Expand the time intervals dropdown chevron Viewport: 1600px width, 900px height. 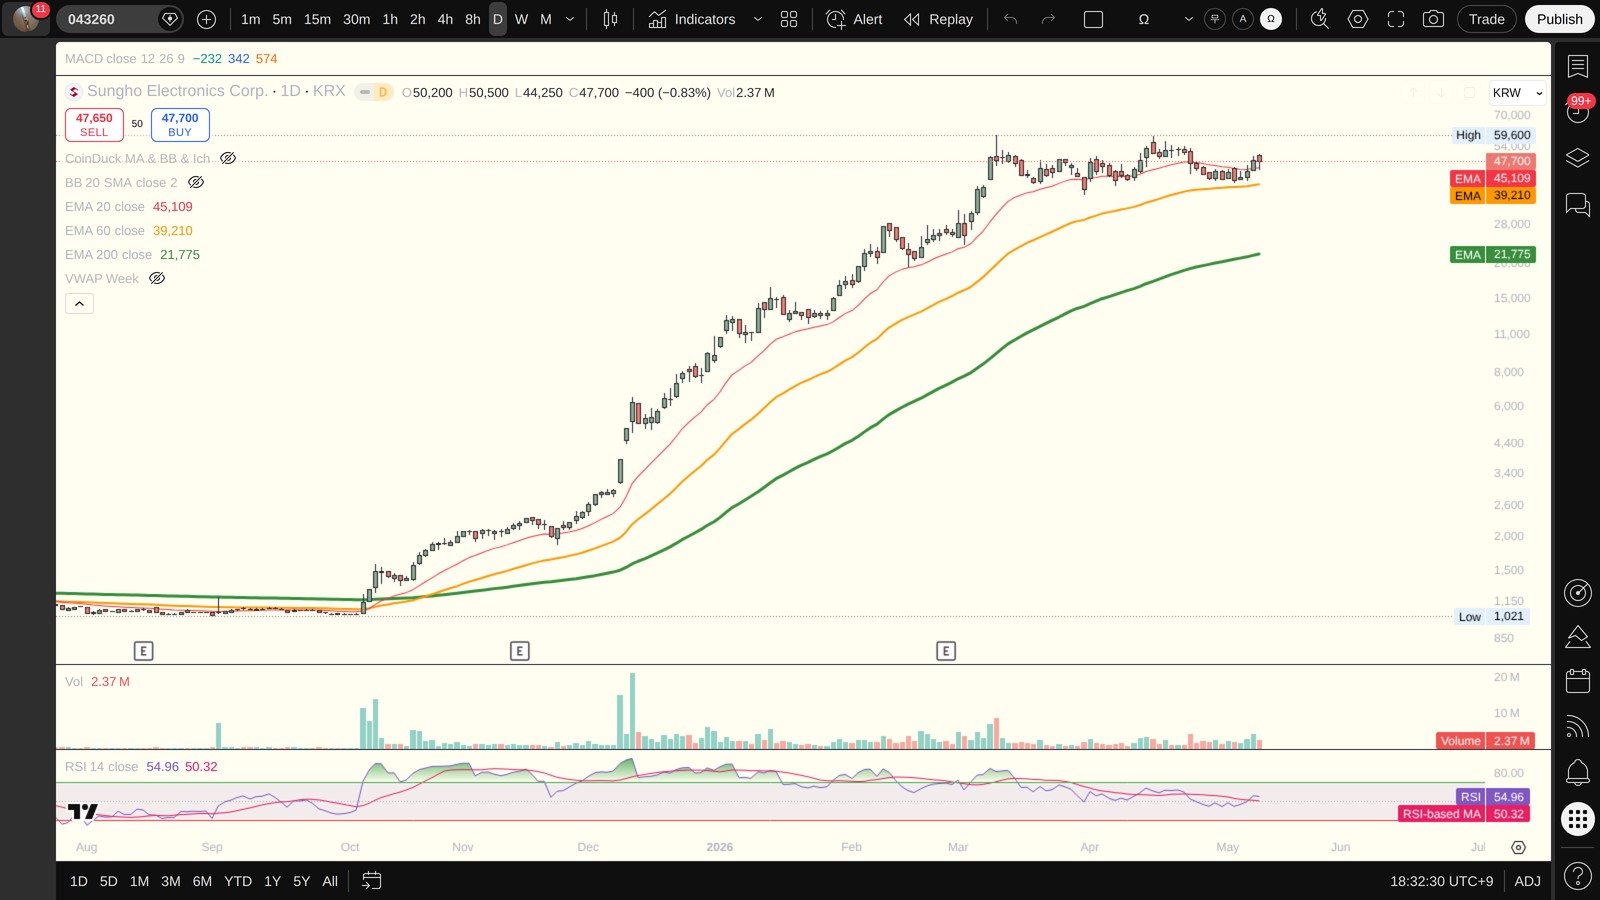570,19
